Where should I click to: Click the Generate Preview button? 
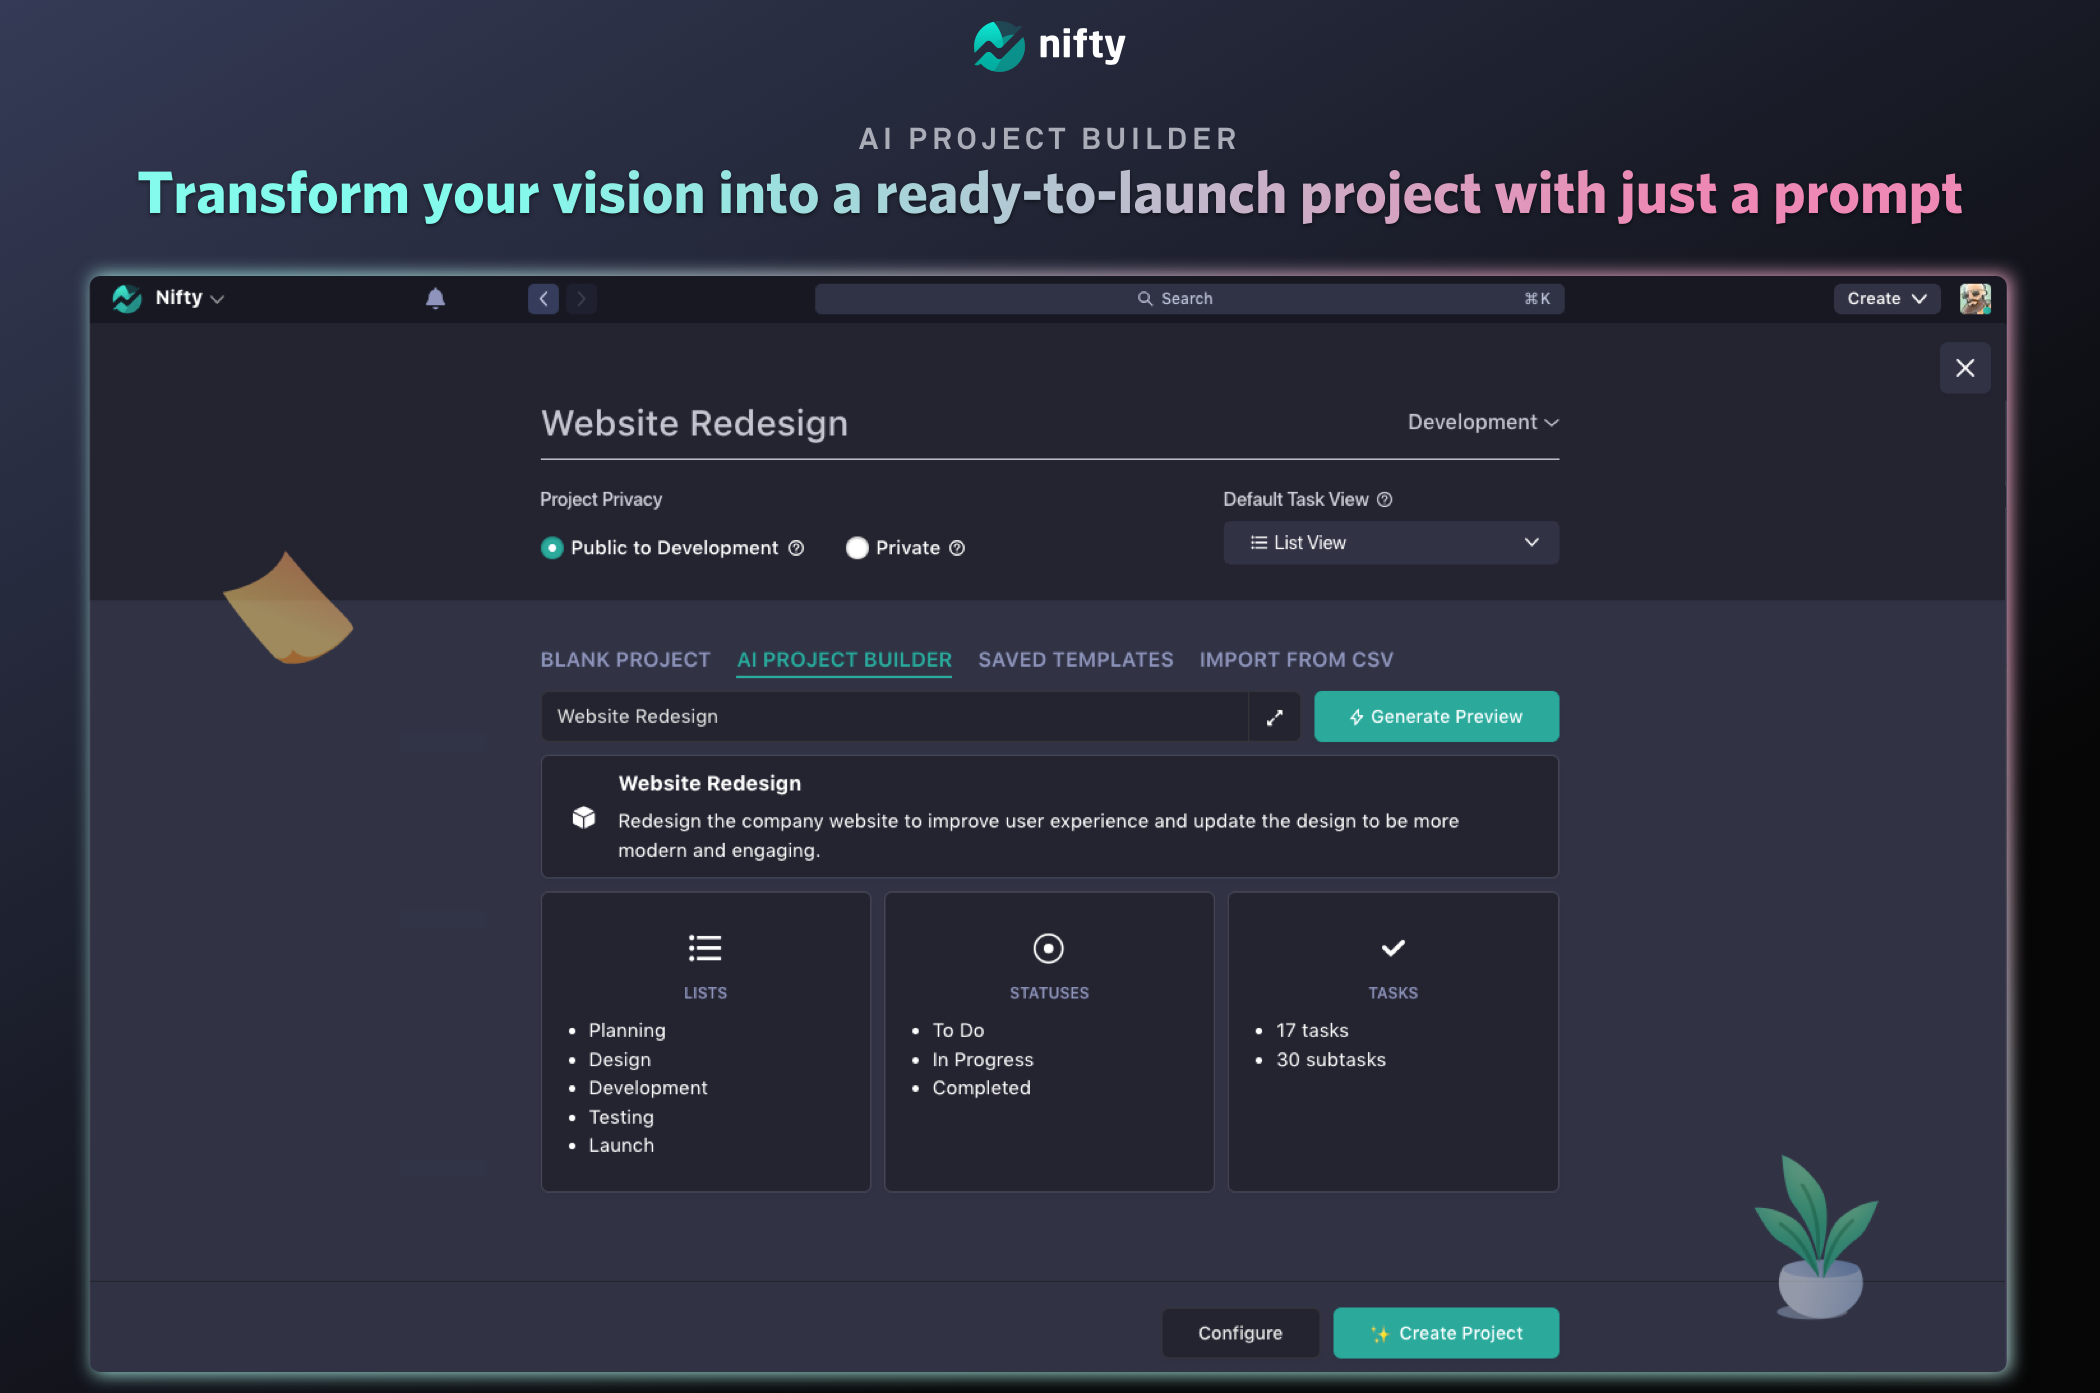pyautogui.click(x=1436, y=717)
